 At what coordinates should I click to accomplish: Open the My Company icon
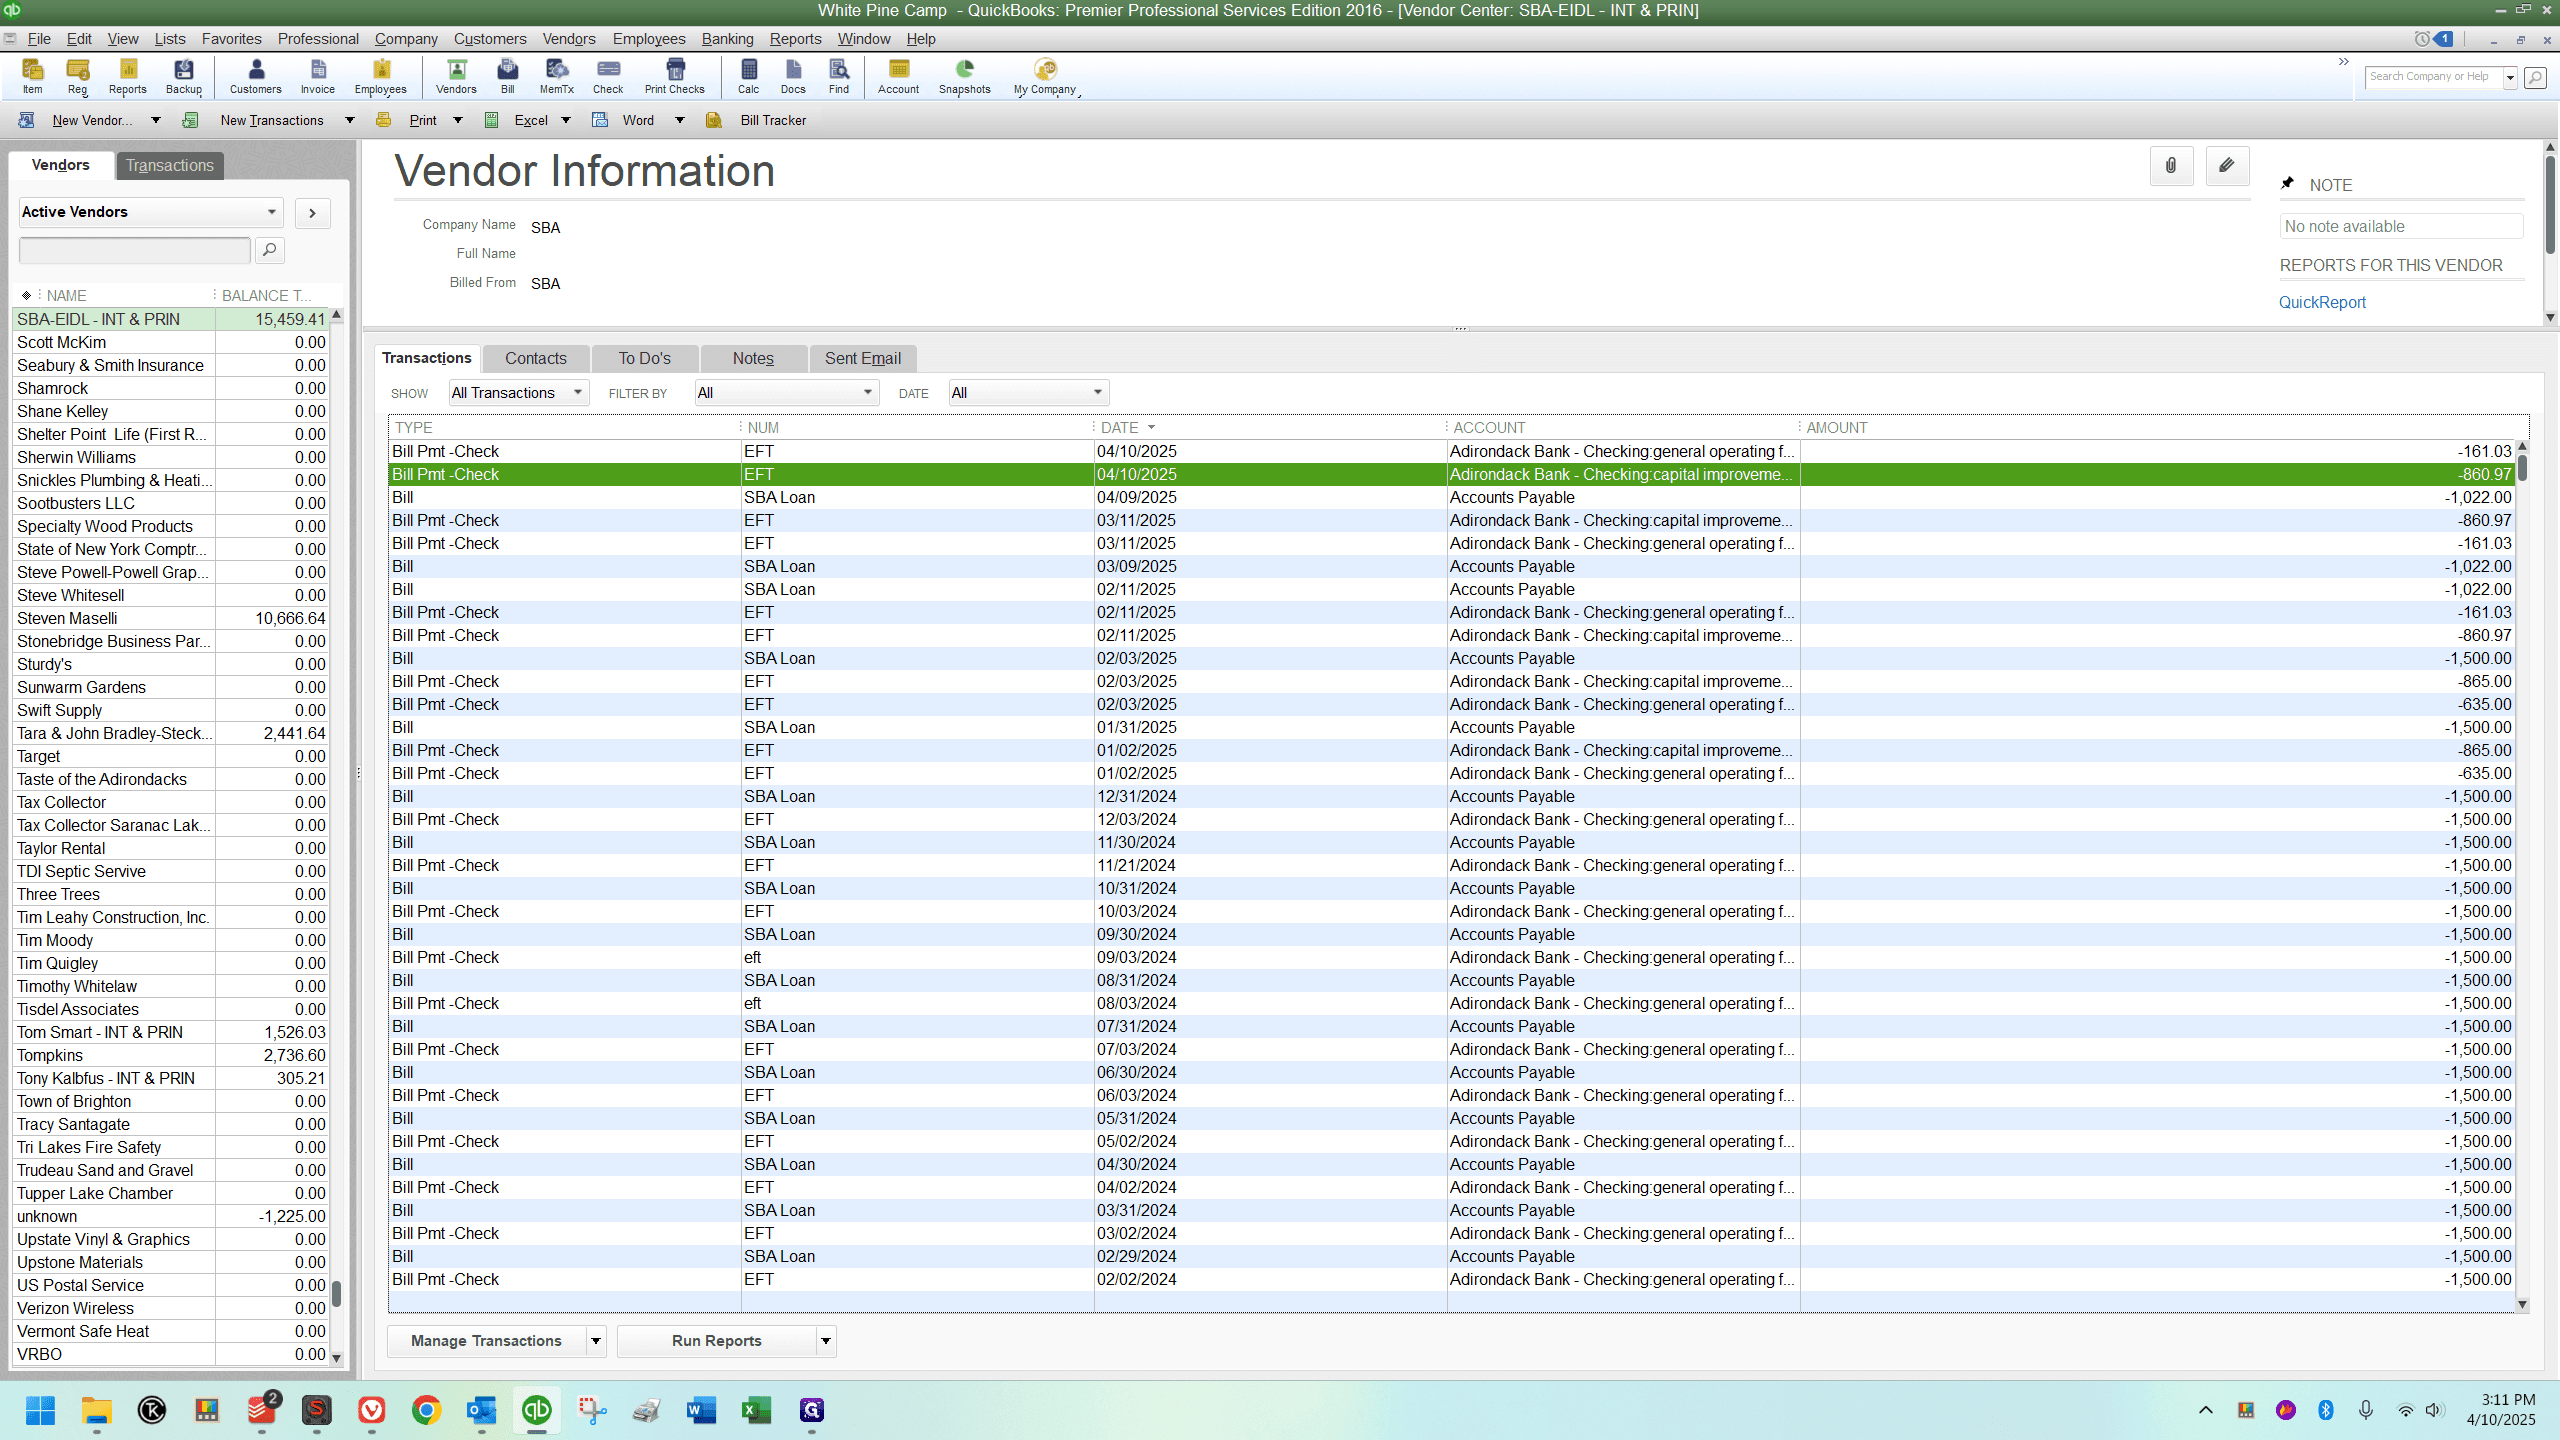1045,77
